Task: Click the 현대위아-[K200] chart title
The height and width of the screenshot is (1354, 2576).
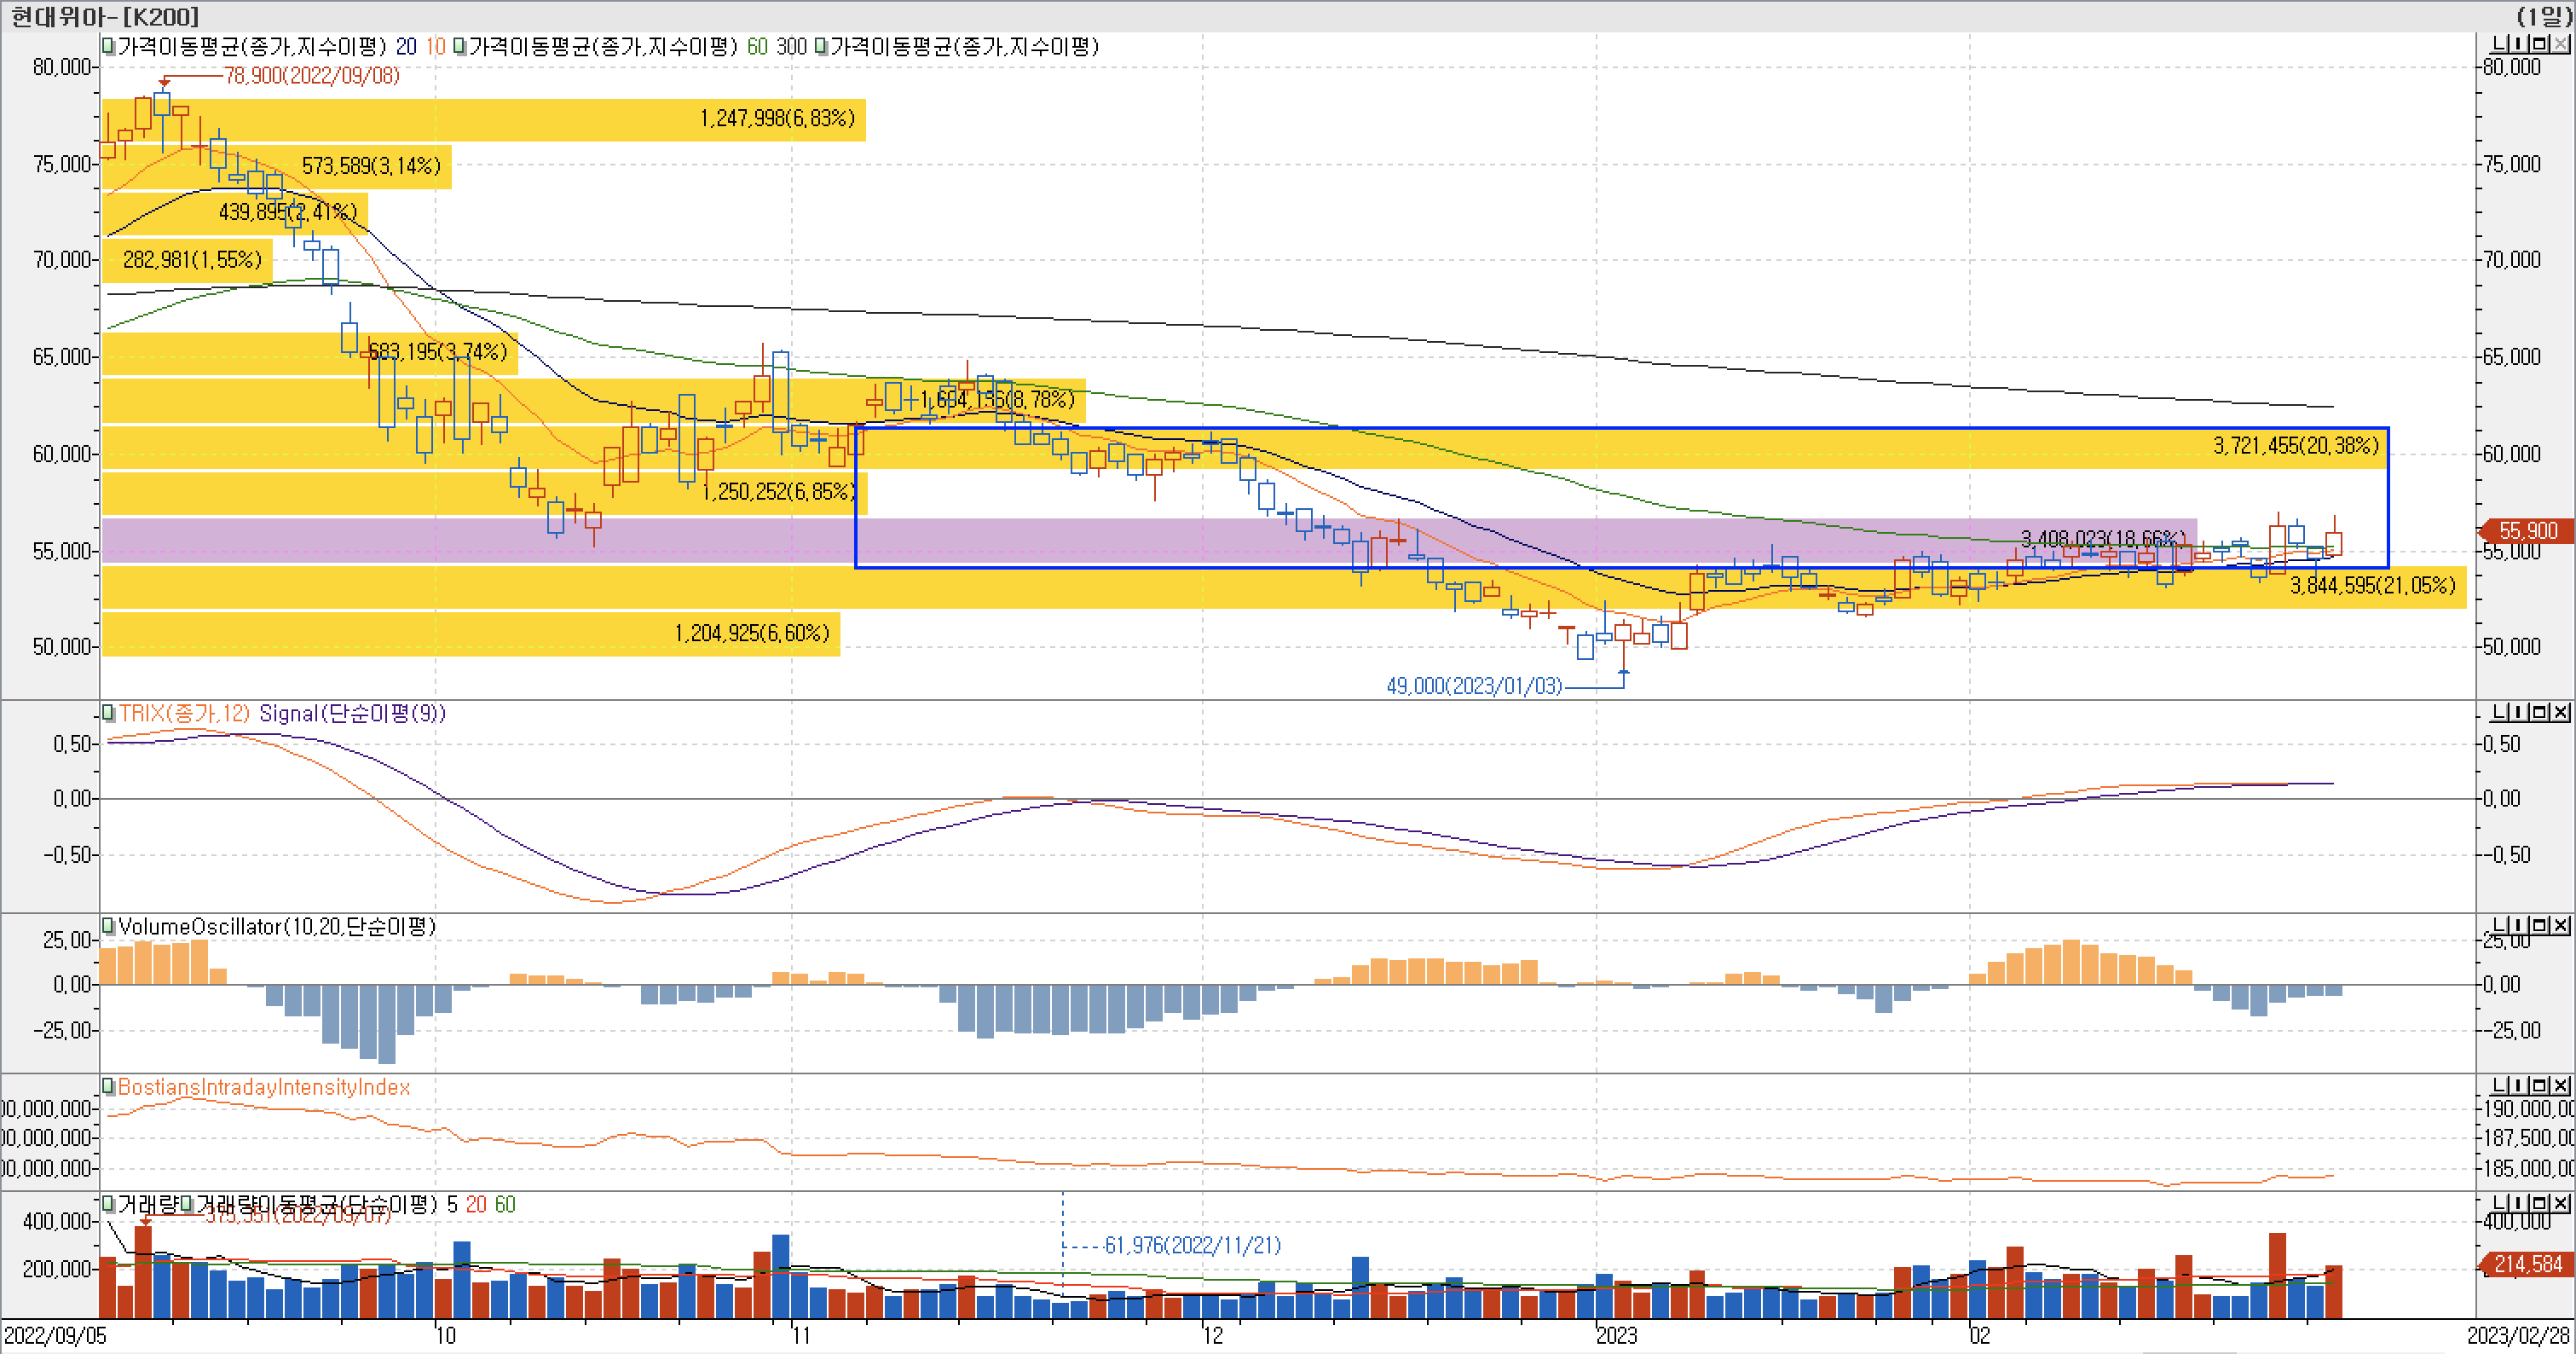Action: (105, 16)
